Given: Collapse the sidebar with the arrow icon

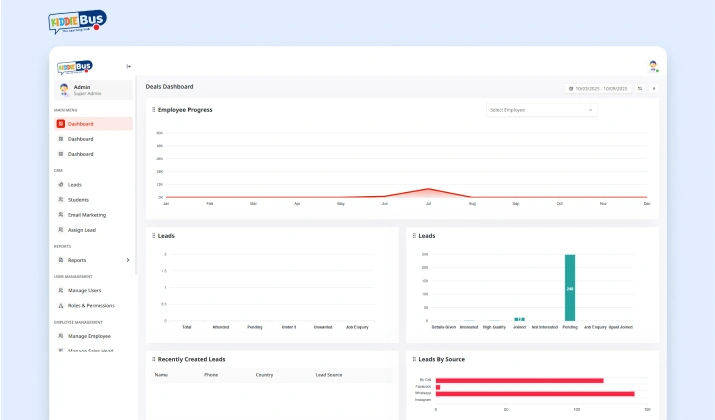Looking at the screenshot, I should pos(129,67).
